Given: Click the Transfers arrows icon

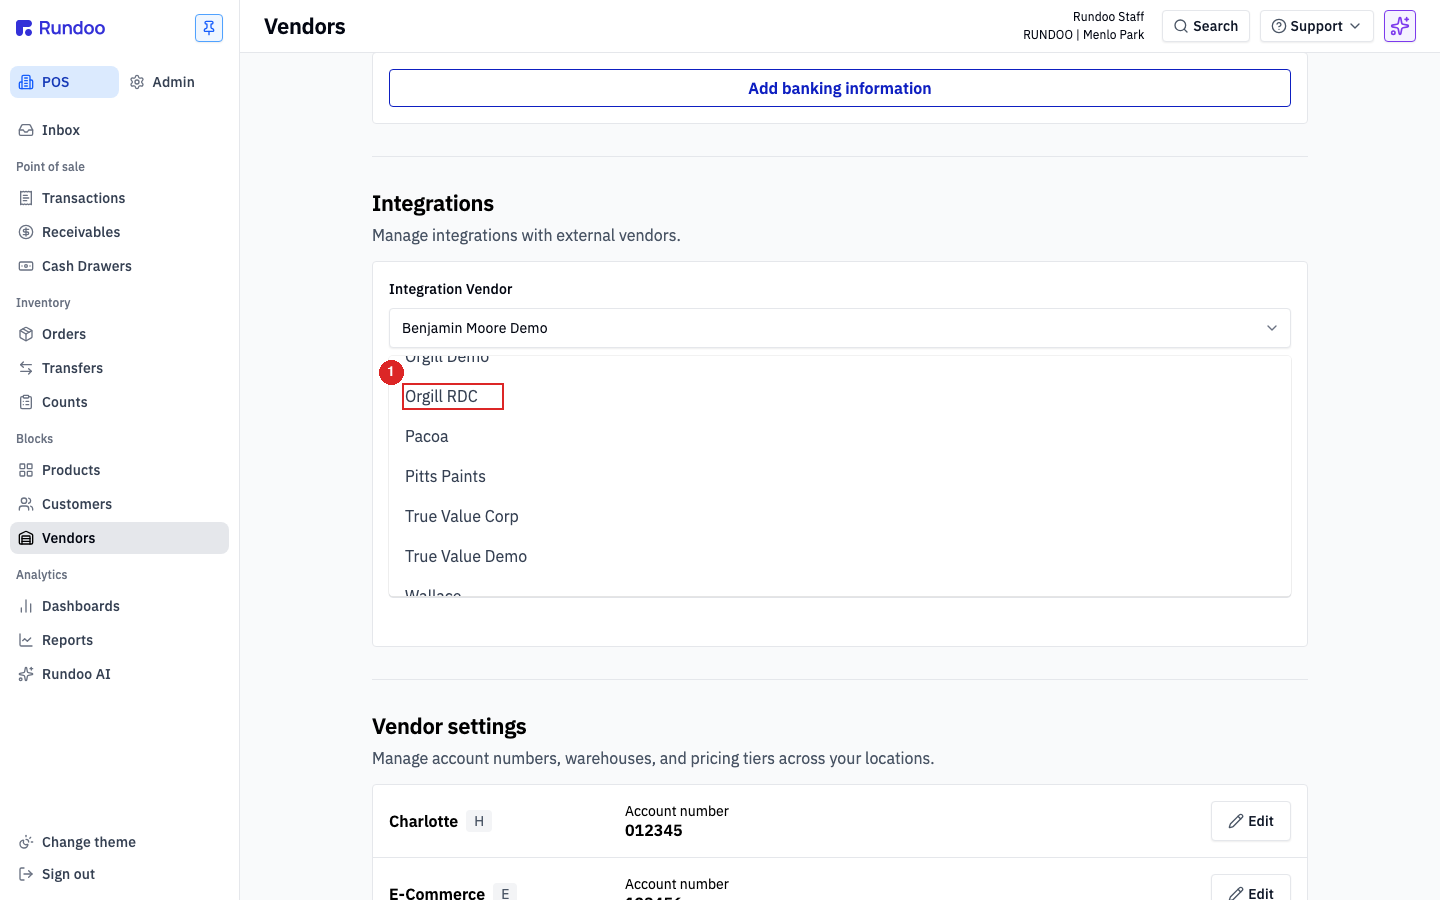Looking at the screenshot, I should 26,368.
